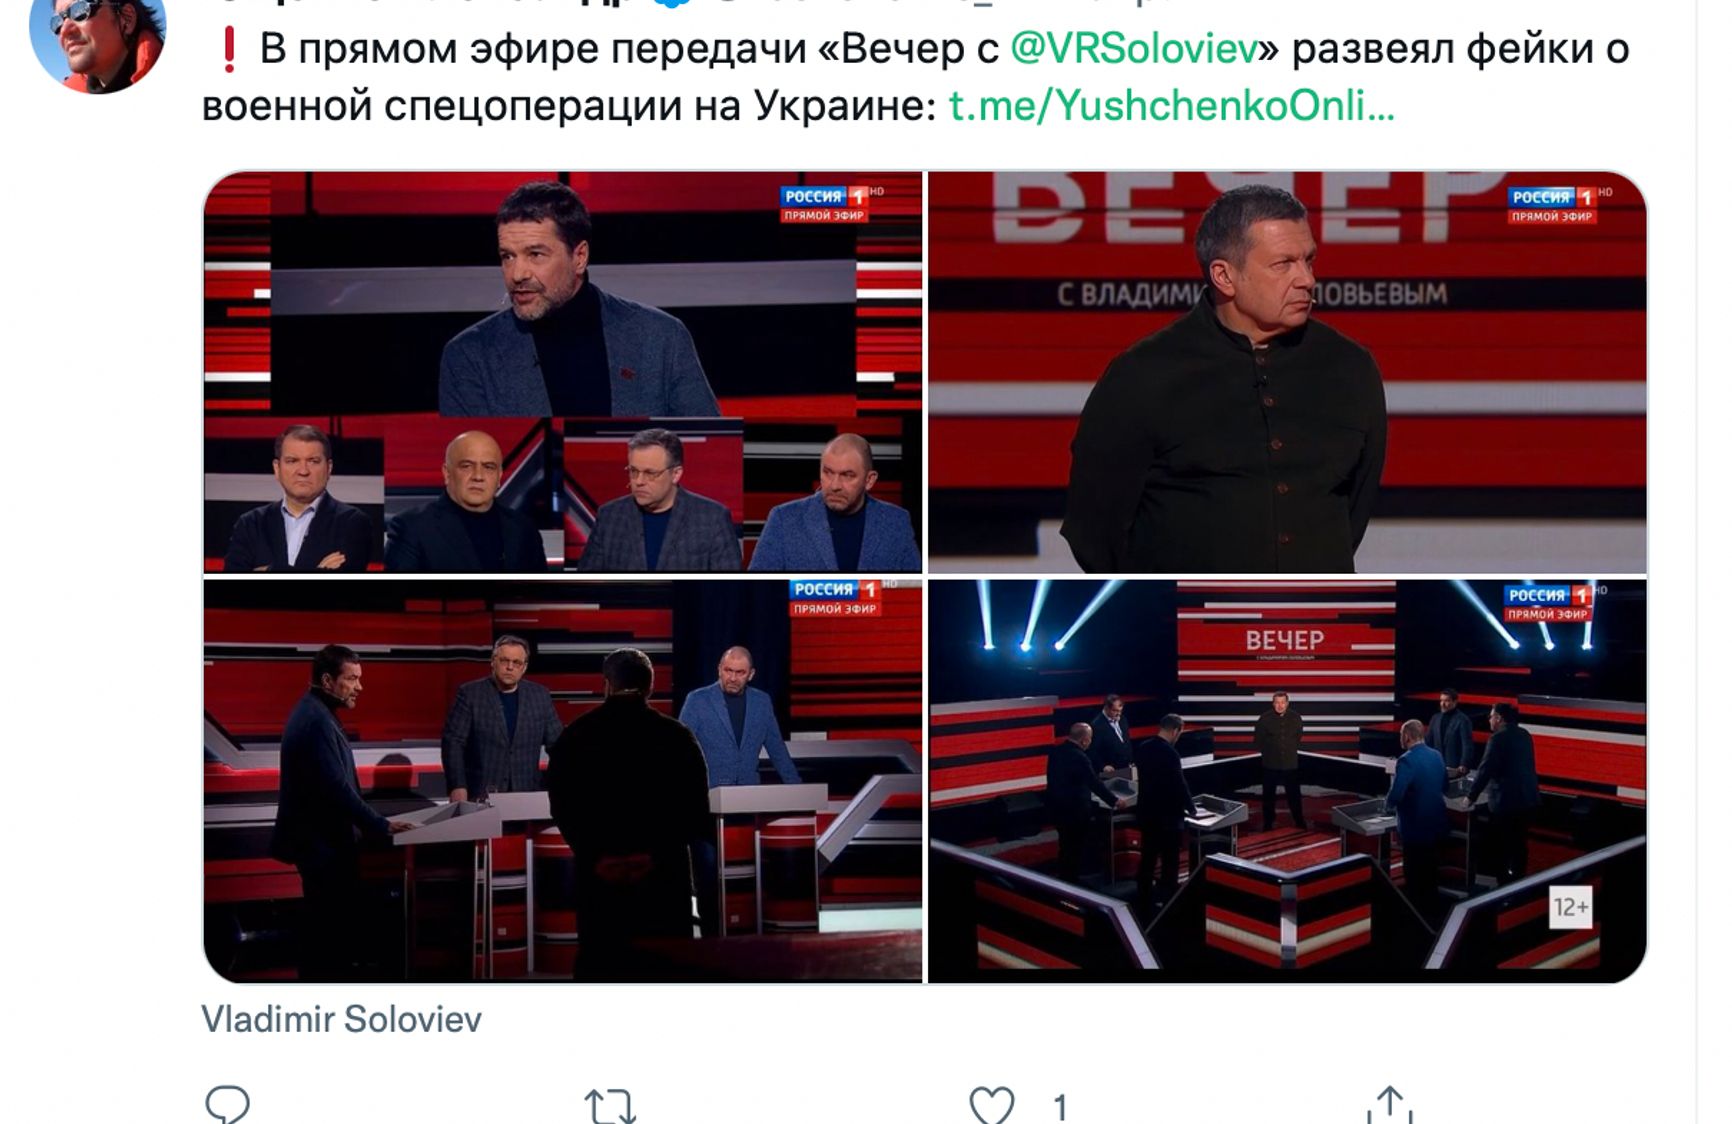Click the red exclamation mark emoji
This screenshot has height=1124, width=1732.
click(x=229, y=49)
